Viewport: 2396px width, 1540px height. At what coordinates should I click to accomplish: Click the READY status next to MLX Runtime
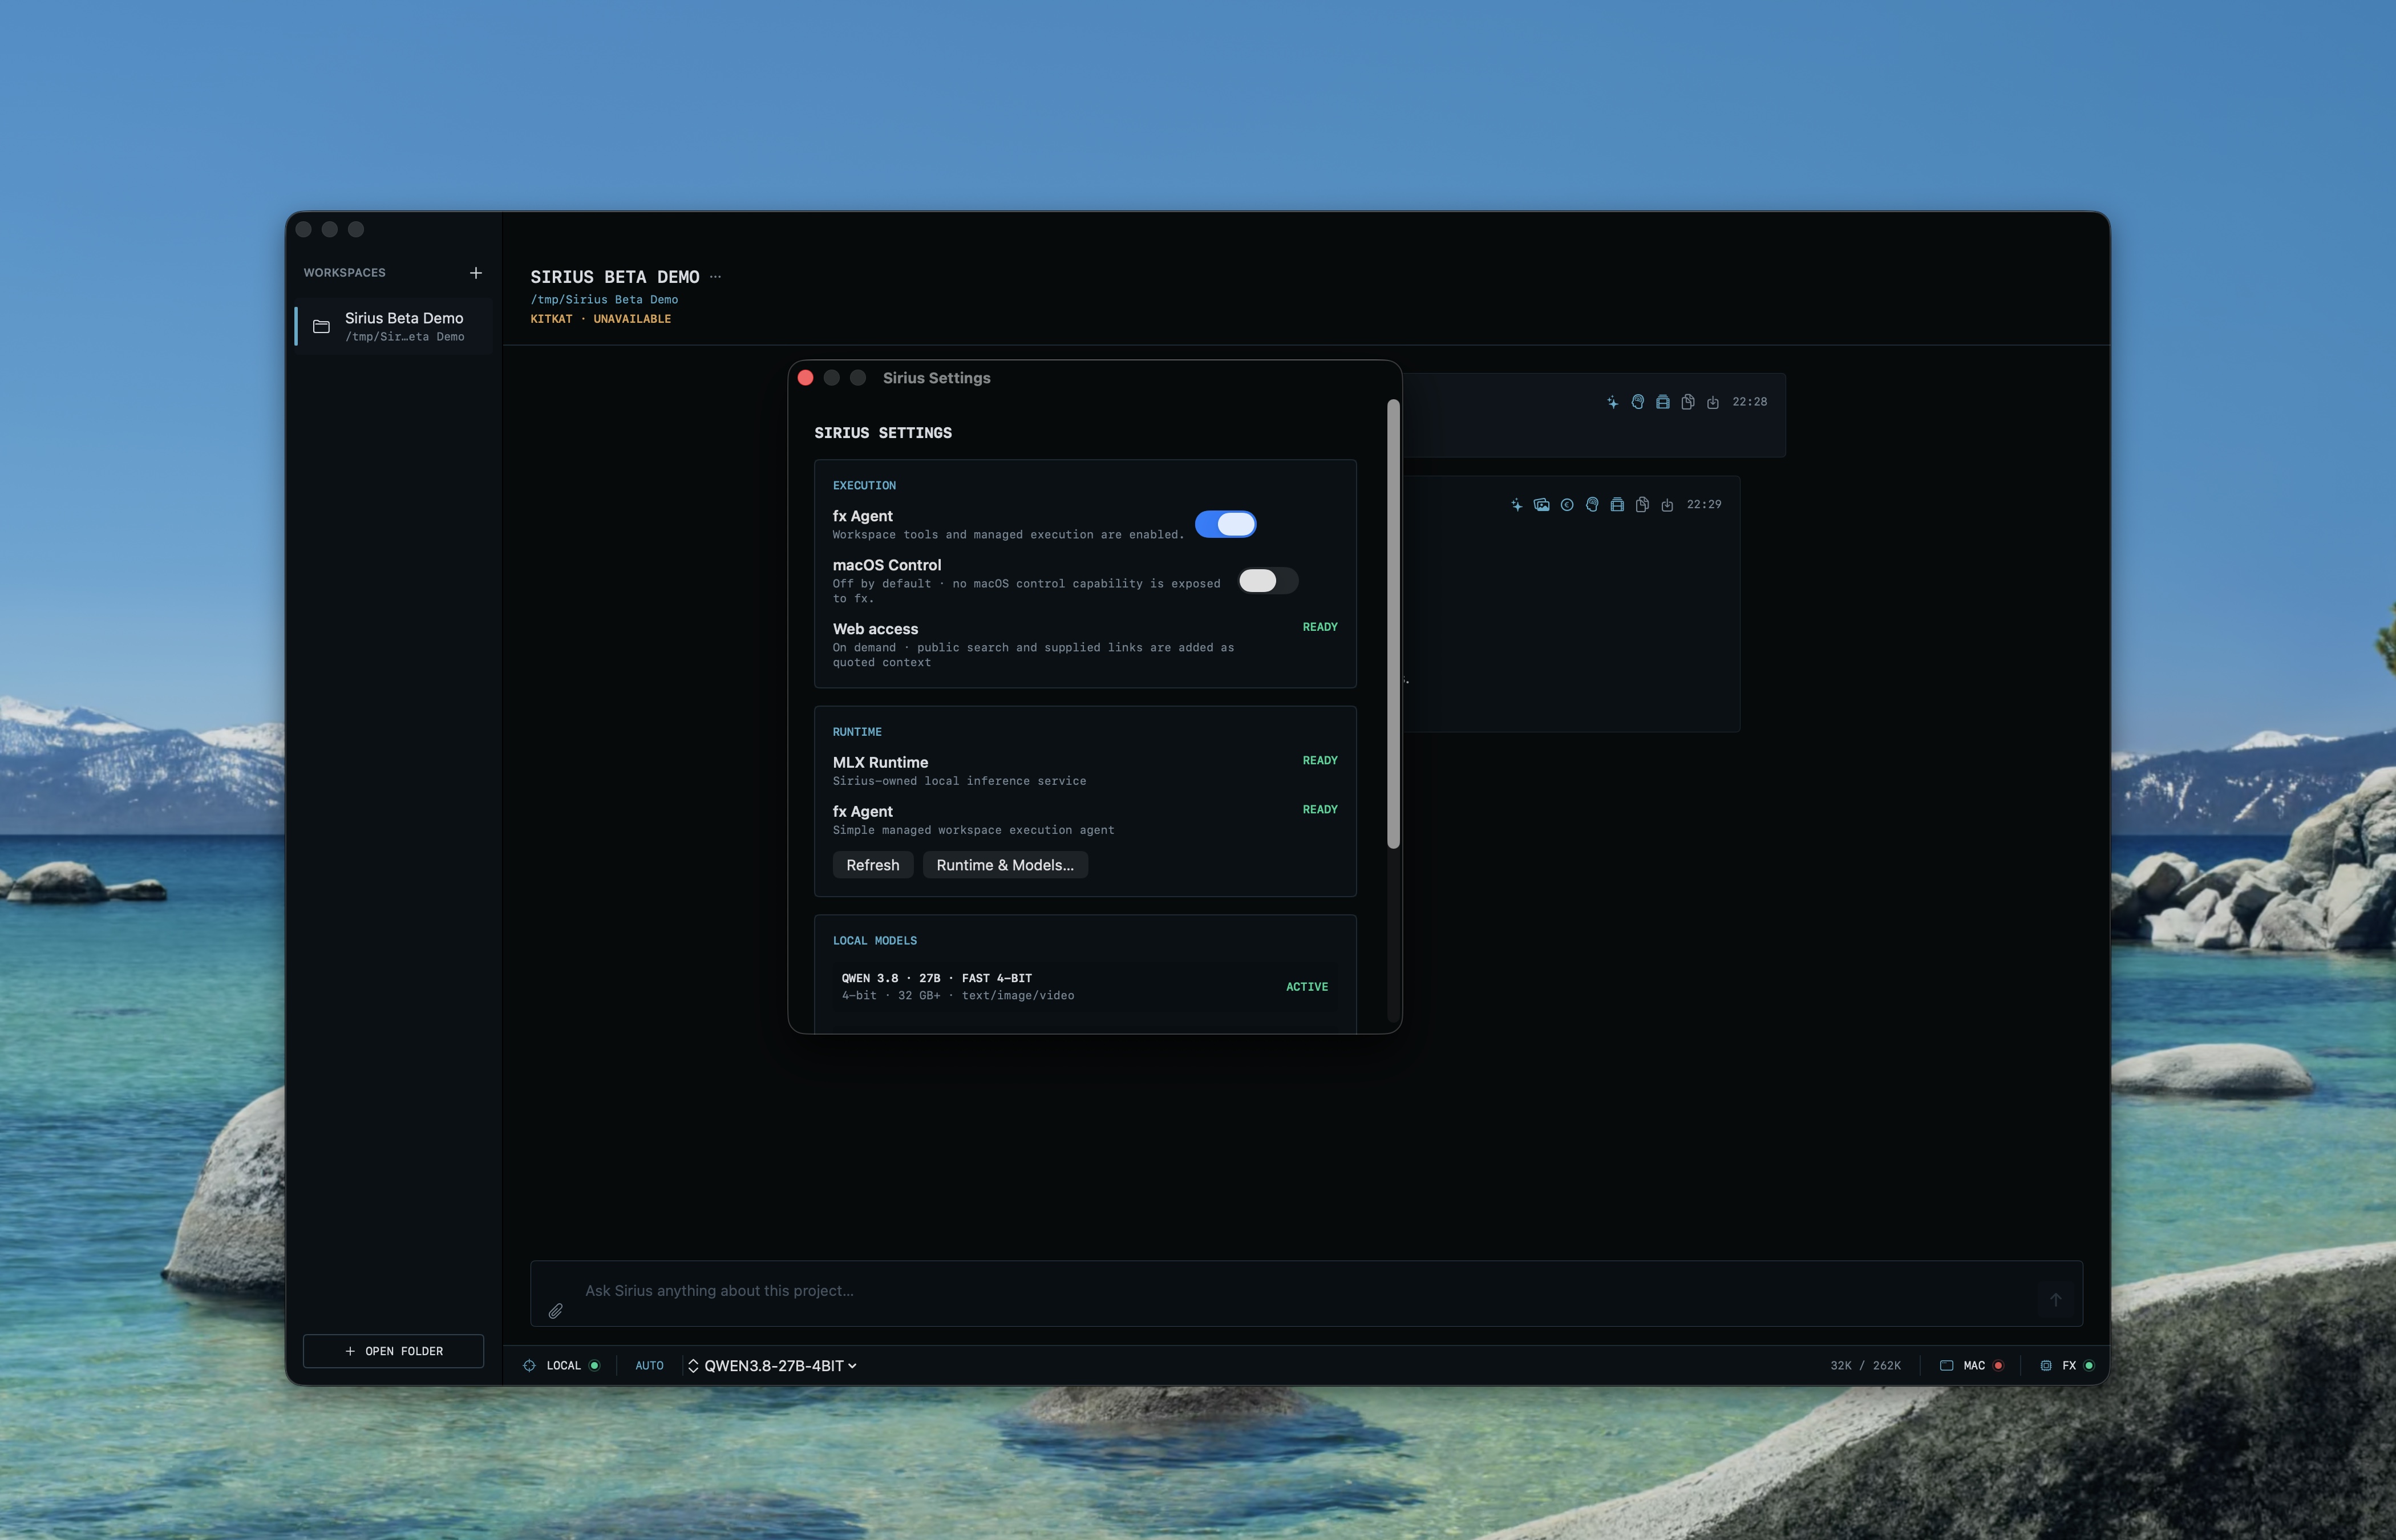tap(1319, 761)
